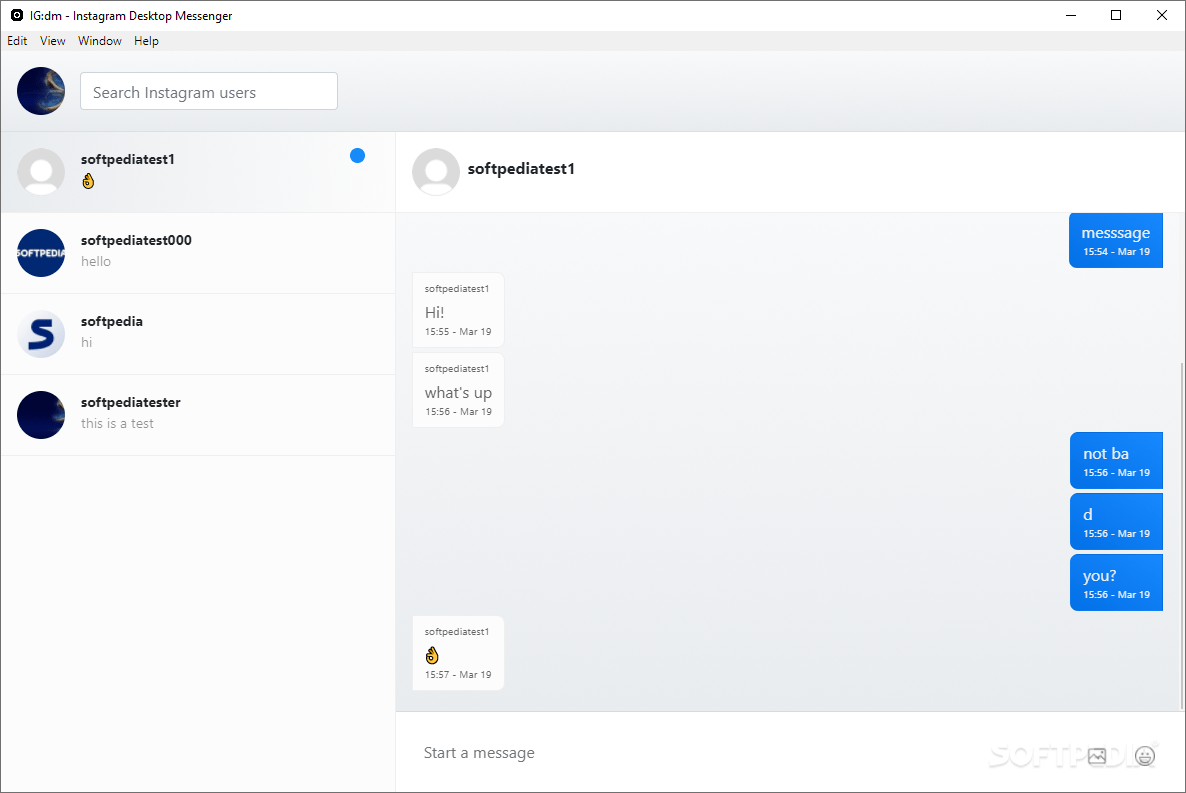Click softpediatest1 name in chat header

(521, 169)
